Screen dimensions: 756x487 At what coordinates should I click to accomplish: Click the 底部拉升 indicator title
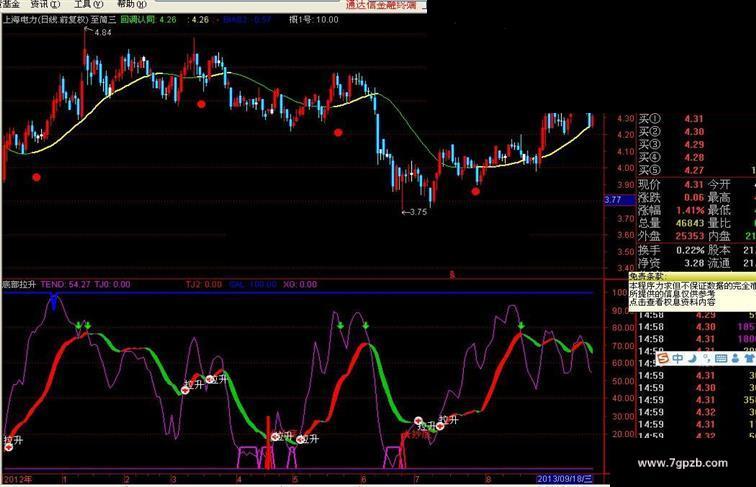tap(19, 284)
